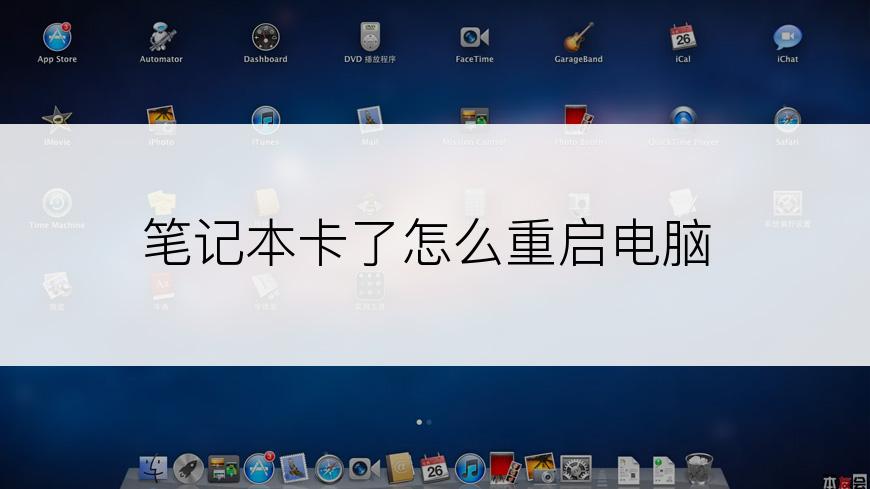This screenshot has width=870, height=489.
Task: Open Dashboard in the Launchpad grid
Action: (x=265, y=38)
